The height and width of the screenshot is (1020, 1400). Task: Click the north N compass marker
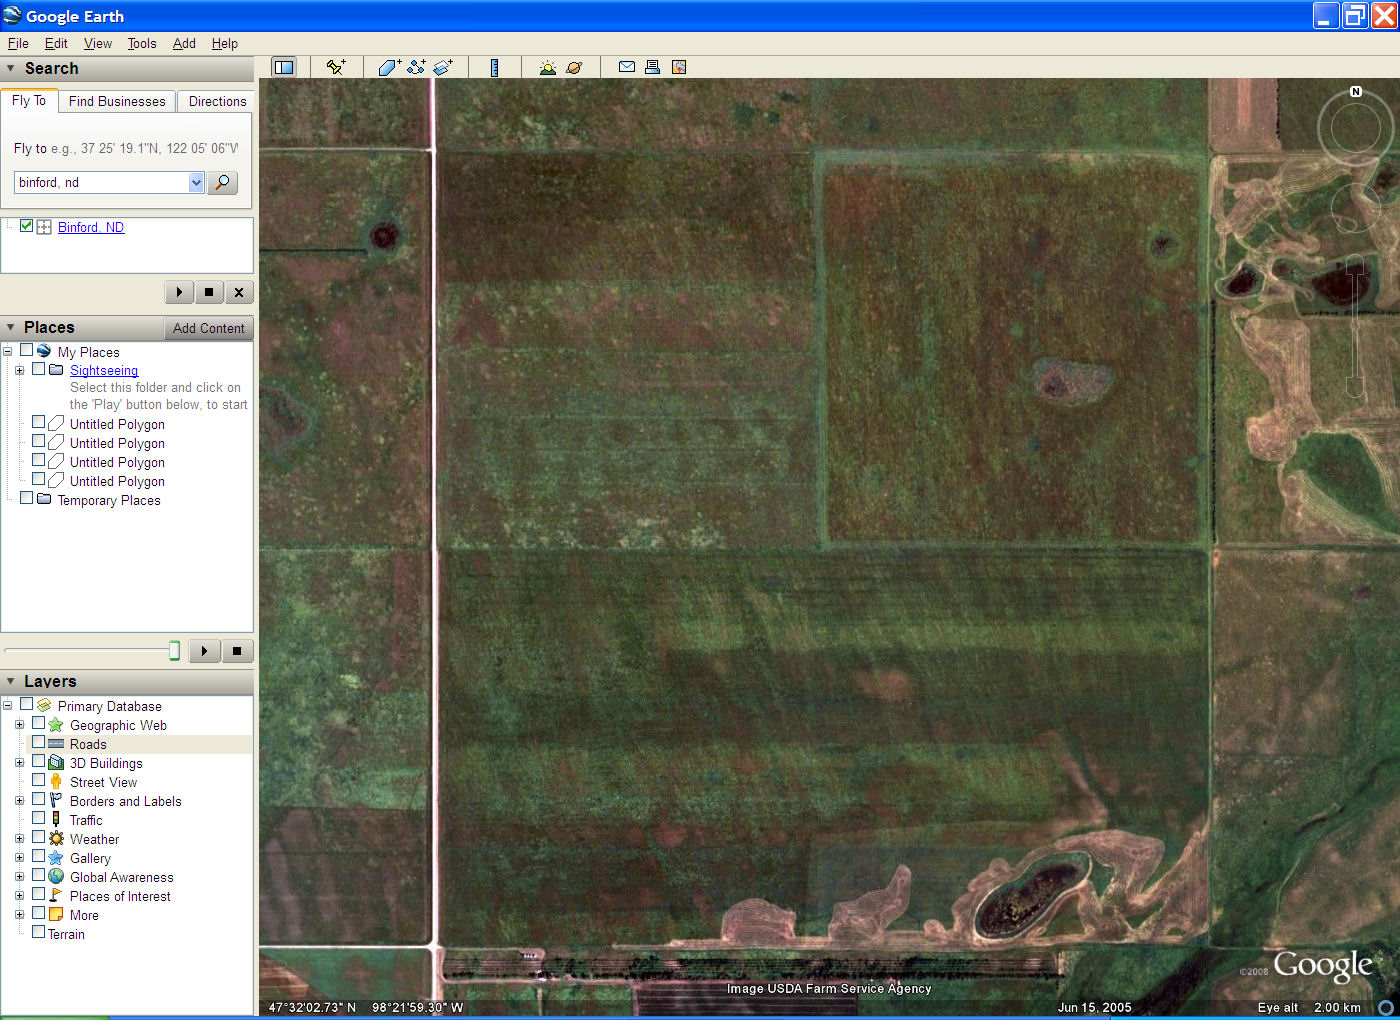pos(1356,92)
